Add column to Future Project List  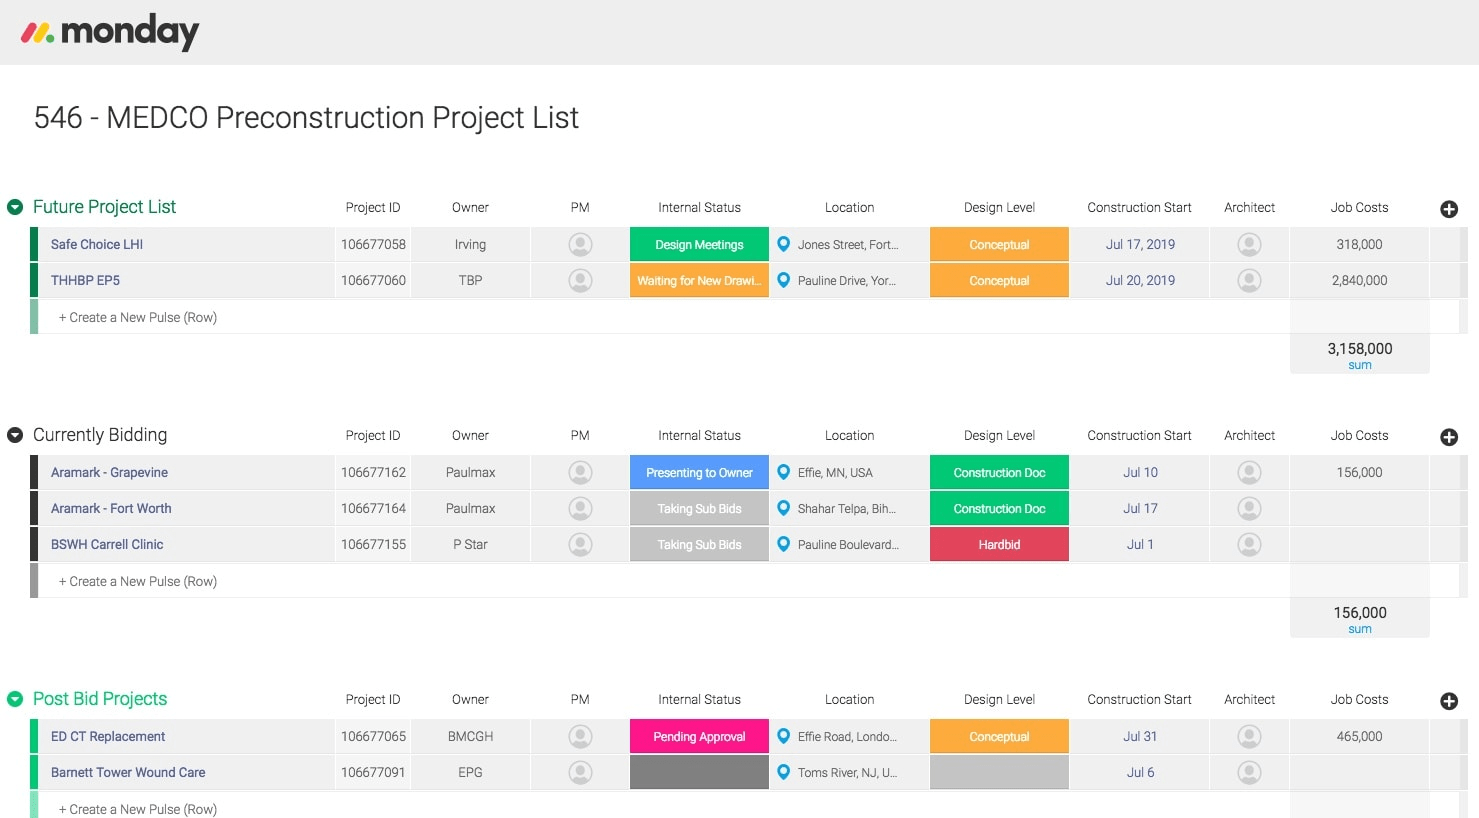(x=1449, y=209)
